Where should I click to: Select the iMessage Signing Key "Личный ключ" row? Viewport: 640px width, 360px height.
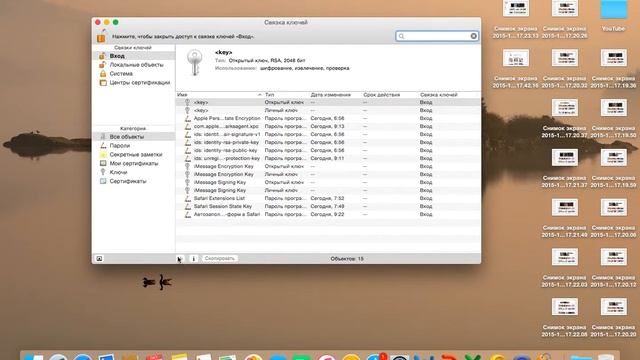click(x=328, y=190)
